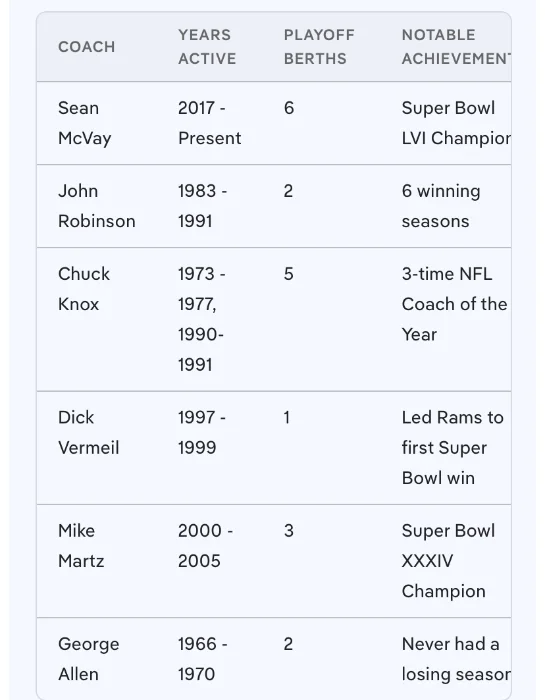Click the PLAYOFF BERTHS column header
Screen dimensions: 545x700
click(319, 47)
